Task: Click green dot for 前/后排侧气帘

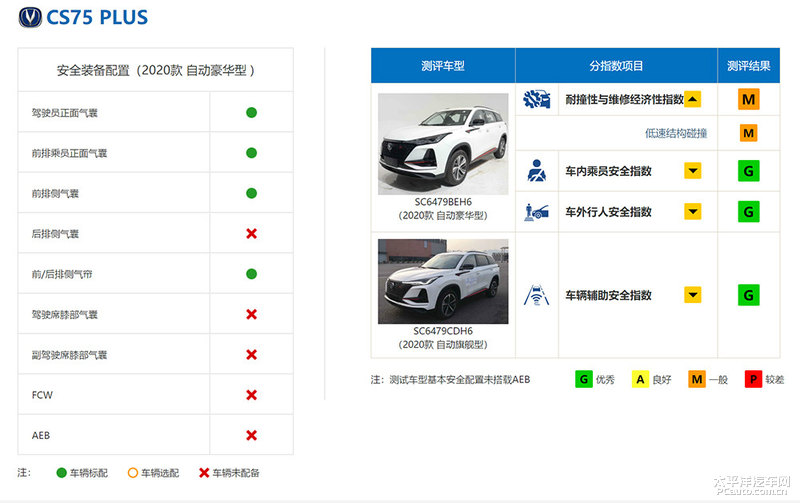Action: (252, 274)
